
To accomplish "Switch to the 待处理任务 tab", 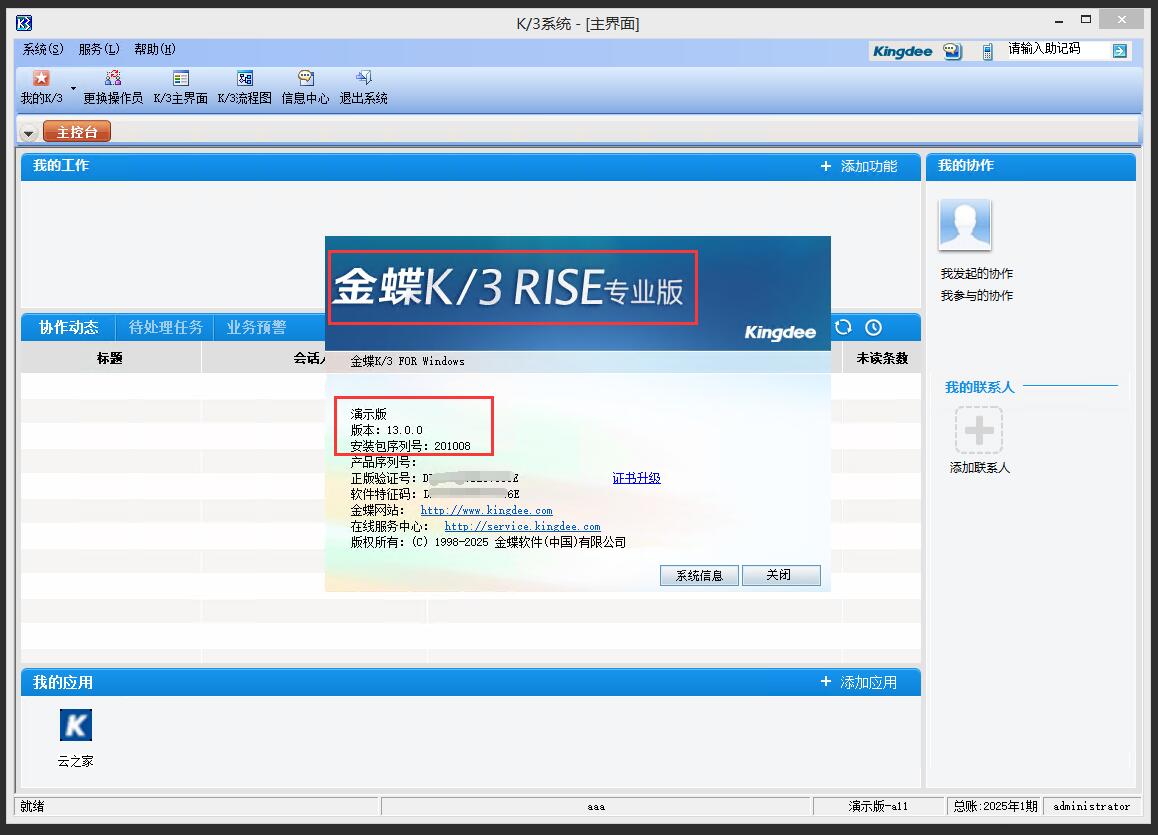I will 165,327.
